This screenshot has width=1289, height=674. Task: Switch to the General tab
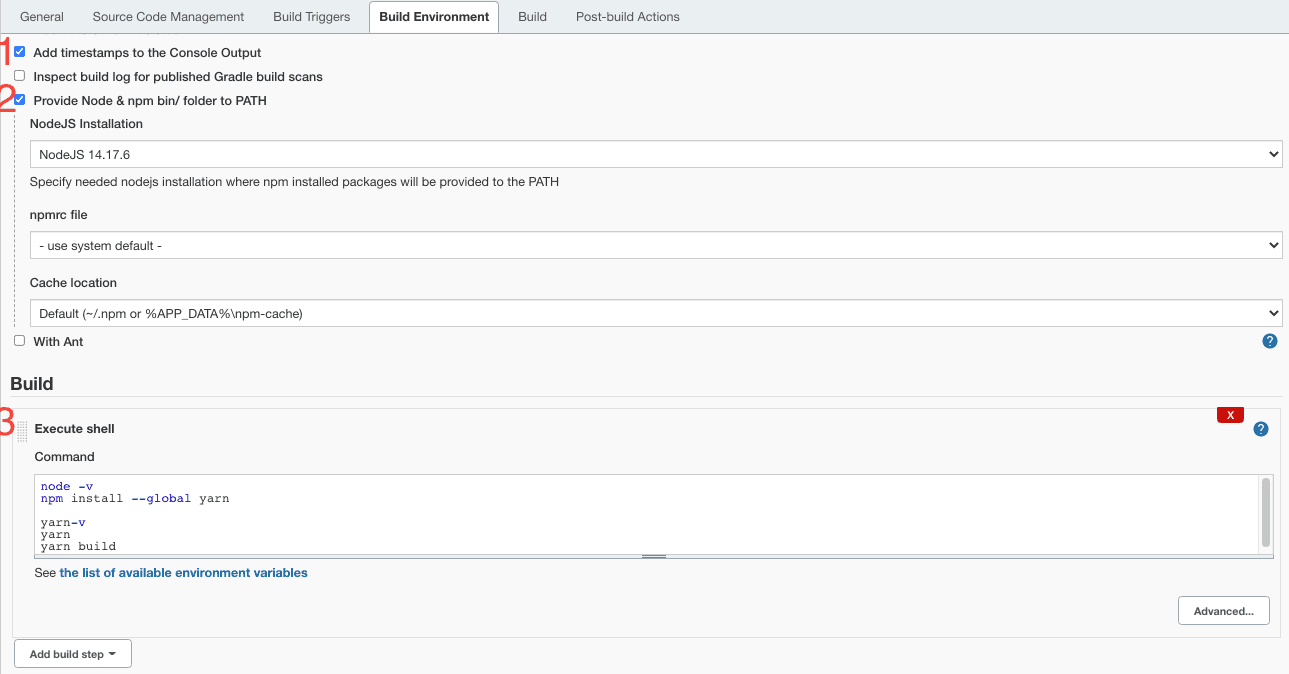42,17
